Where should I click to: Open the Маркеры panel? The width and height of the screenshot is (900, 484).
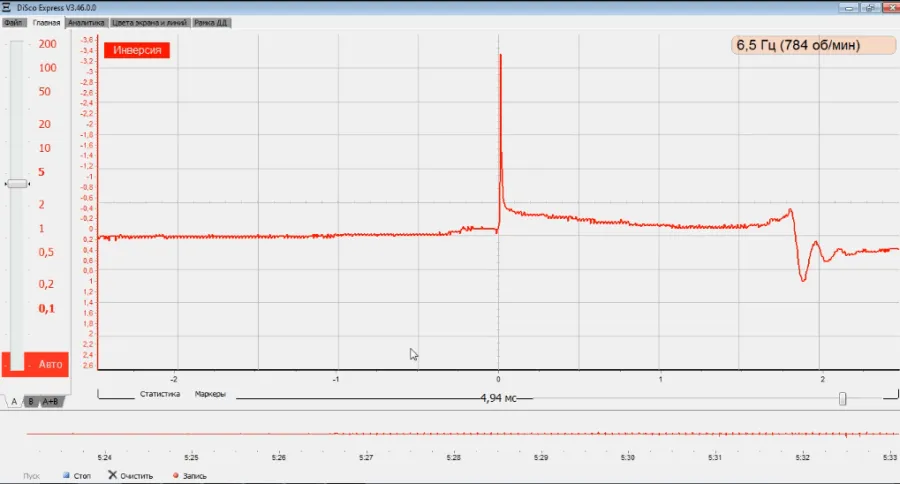[x=210, y=394]
